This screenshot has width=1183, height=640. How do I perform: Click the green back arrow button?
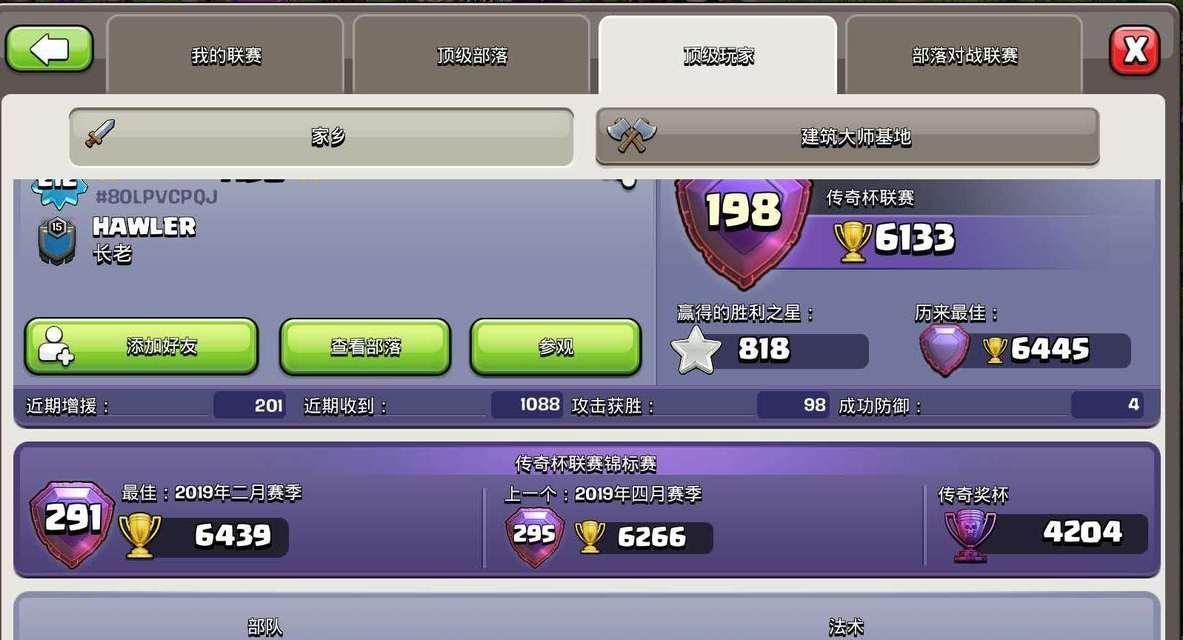[x=49, y=50]
